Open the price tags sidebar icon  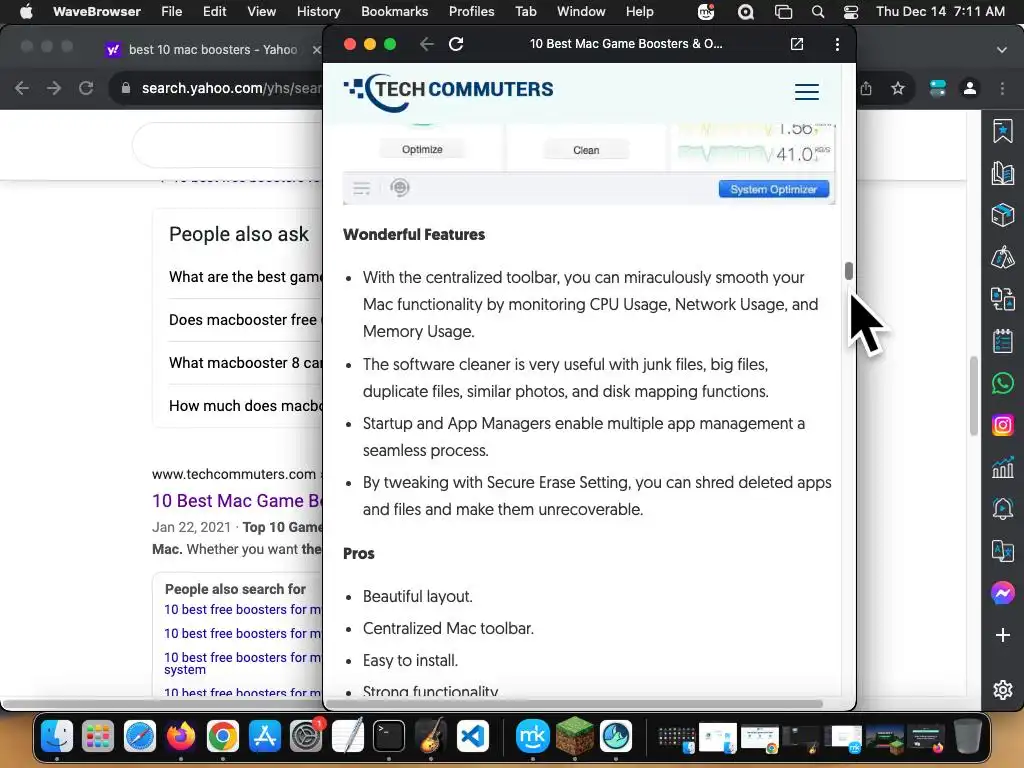point(1002,257)
